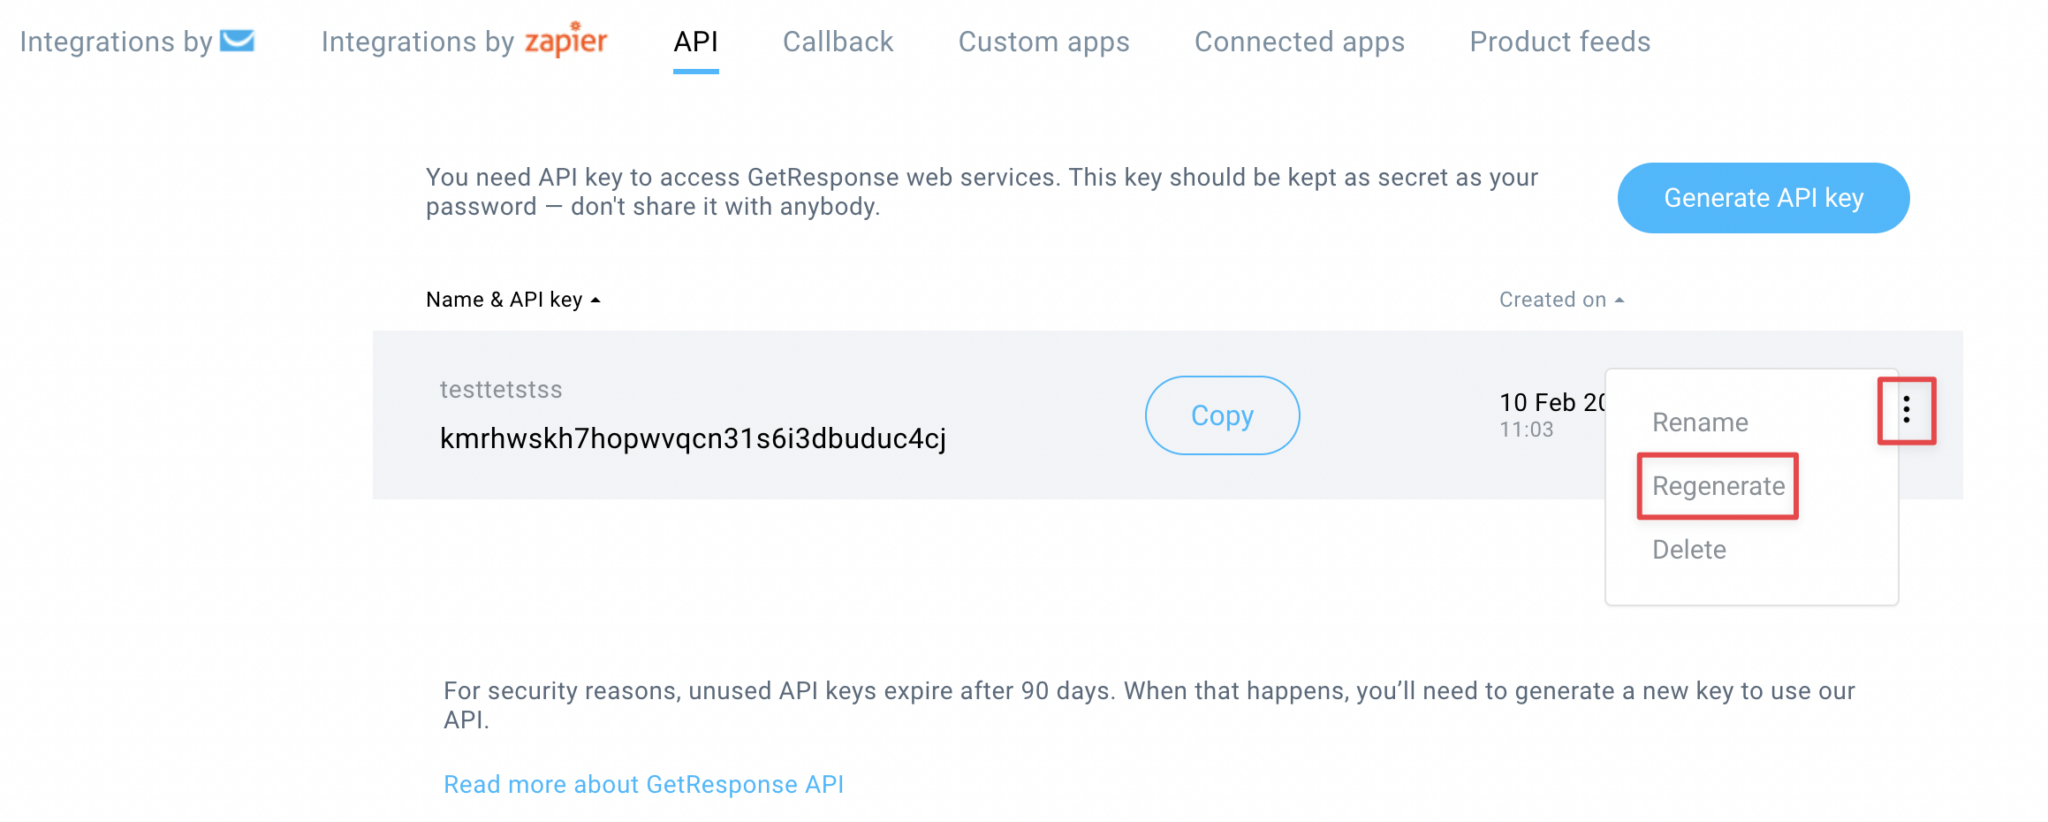This screenshot has height=822, width=2048.
Task: Open Read more about GetResponse API
Action: (643, 784)
